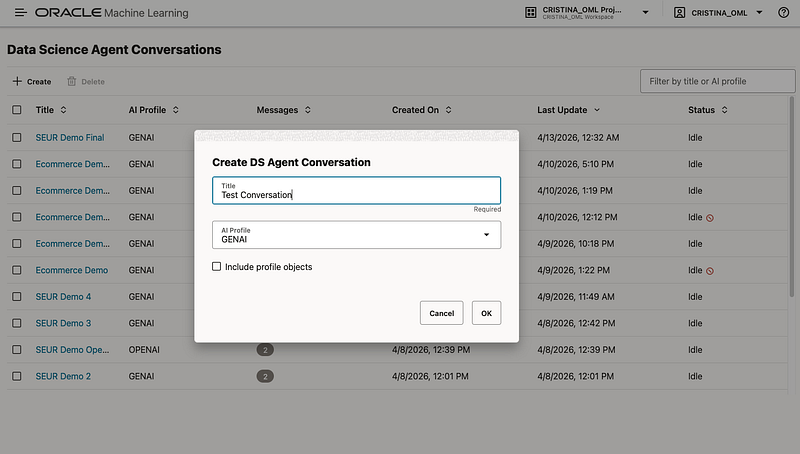Open the SEUR Demo 4 conversation link
Viewport: 800px width, 454px height.
pos(63,297)
